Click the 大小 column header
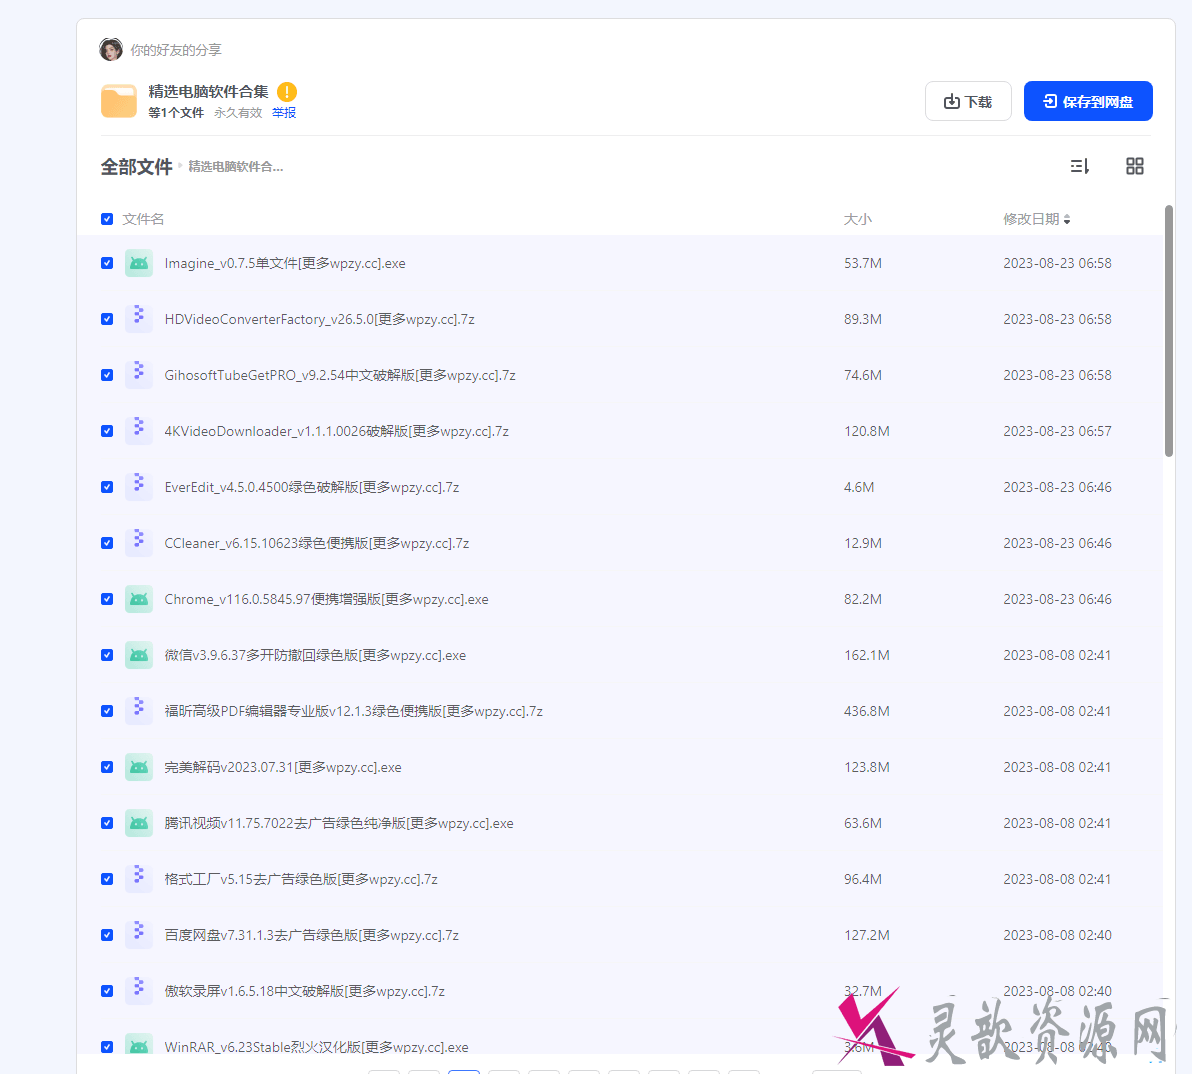This screenshot has width=1192, height=1074. pyautogui.click(x=858, y=219)
